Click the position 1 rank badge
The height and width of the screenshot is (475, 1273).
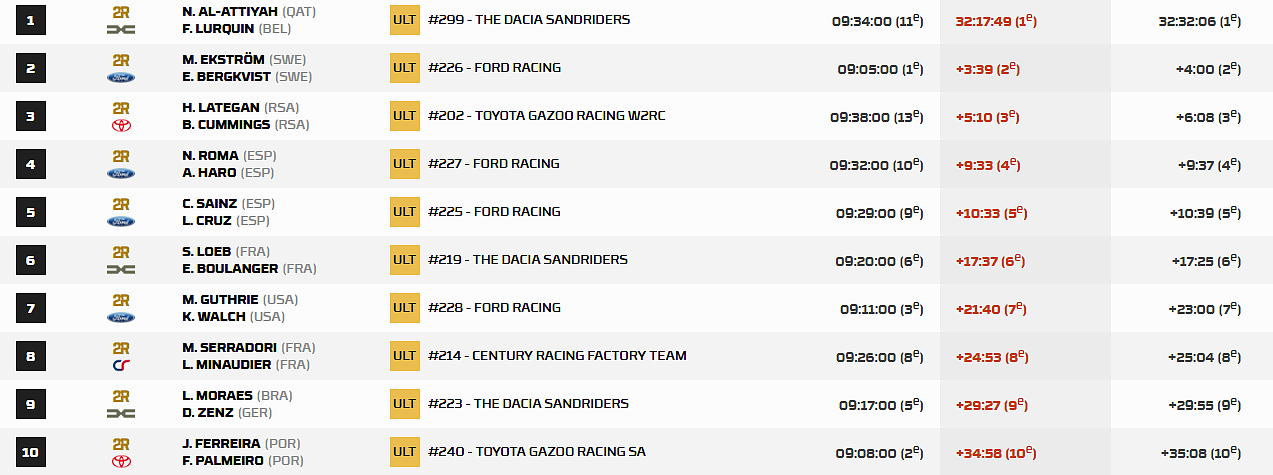[x=31, y=20]
